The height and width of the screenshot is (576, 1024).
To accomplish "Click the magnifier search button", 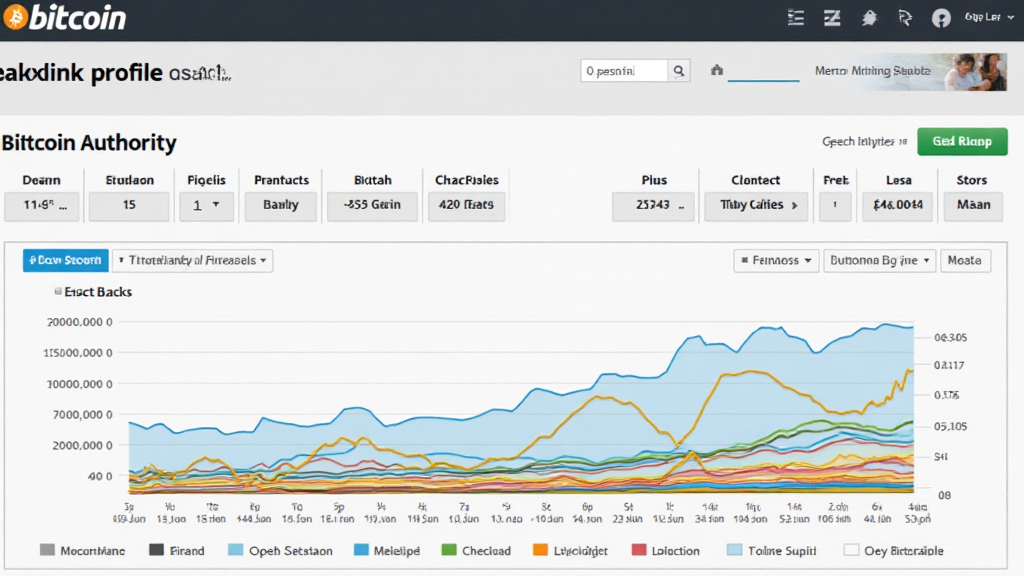I will [679, 71].
